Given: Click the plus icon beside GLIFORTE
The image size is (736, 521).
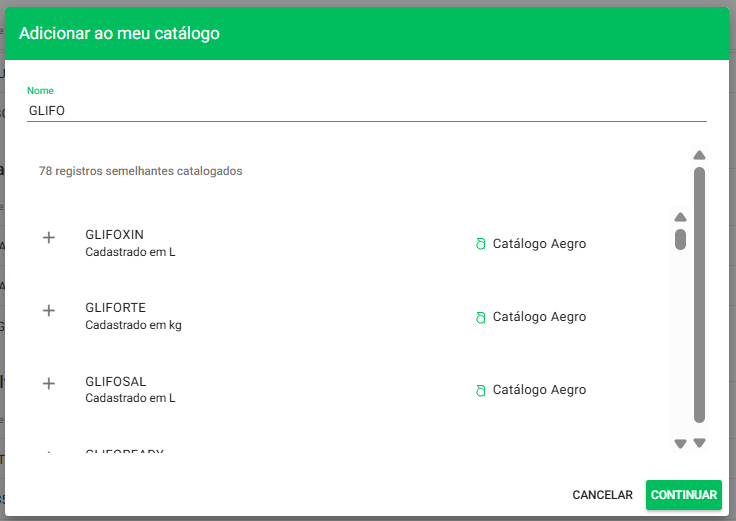Looking at the screenshot, I should point(48,311).
